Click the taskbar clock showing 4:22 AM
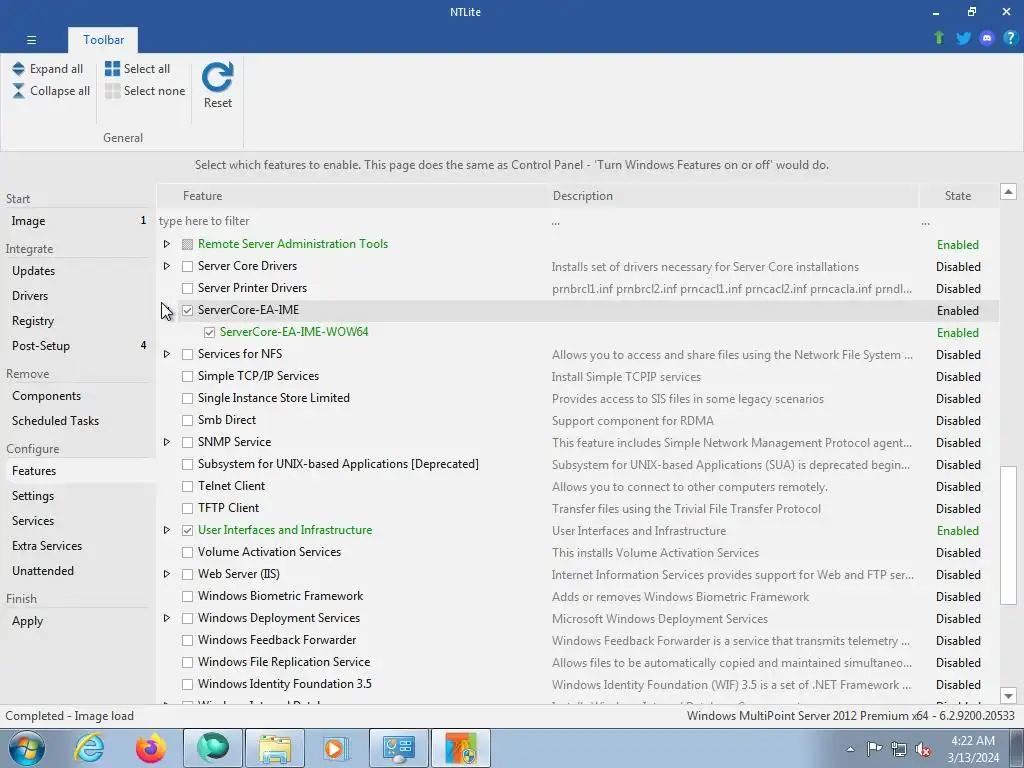 (973, 749)
